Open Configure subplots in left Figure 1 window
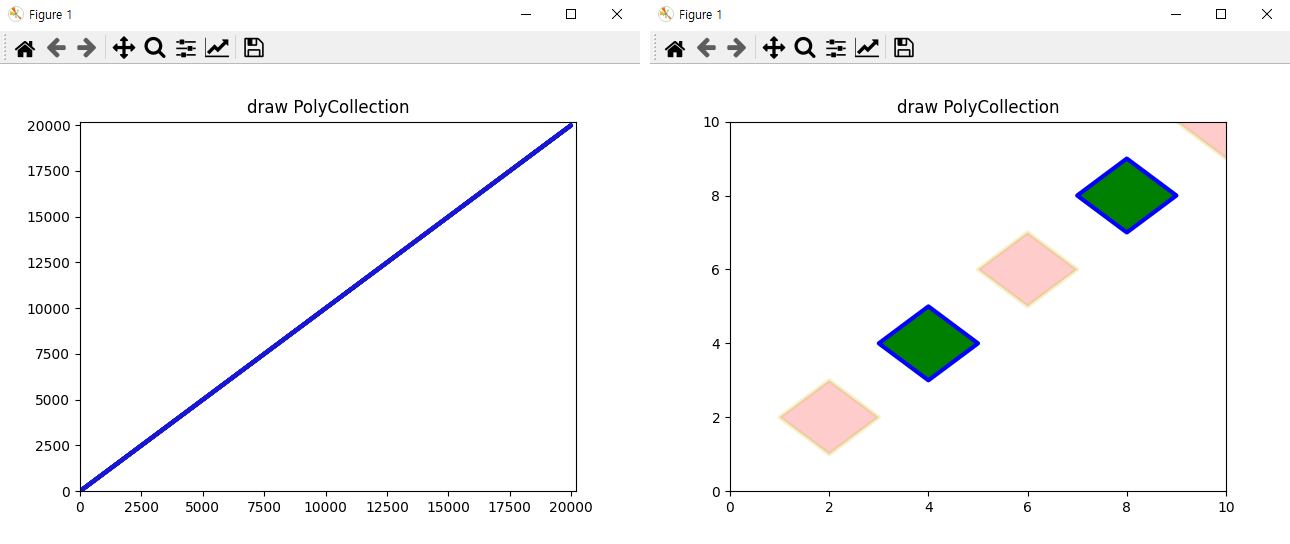 pyautogui.click(x=186, y=48)
